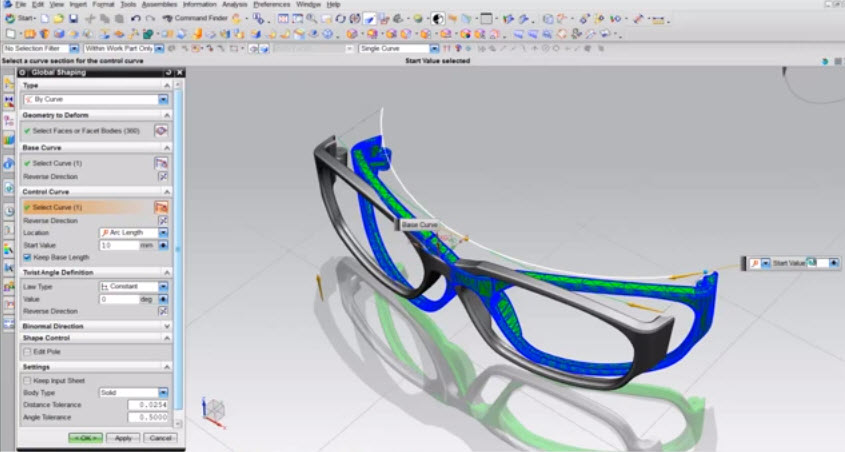Open the Assemblies menu
This screenshot has width=845, height=452.
160,4
